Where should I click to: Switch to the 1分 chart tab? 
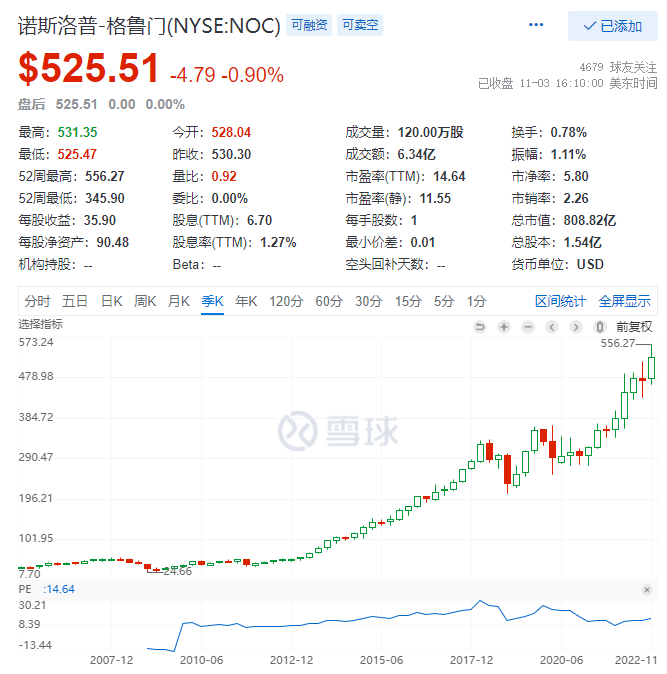point(477,301)
